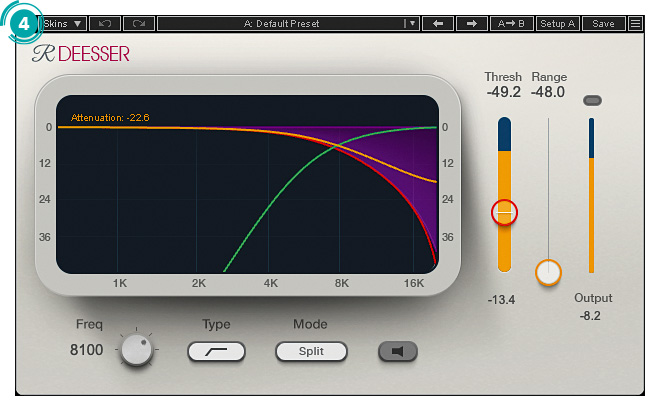
Task: Click the redo arrow button
Action: pos(139,24)
